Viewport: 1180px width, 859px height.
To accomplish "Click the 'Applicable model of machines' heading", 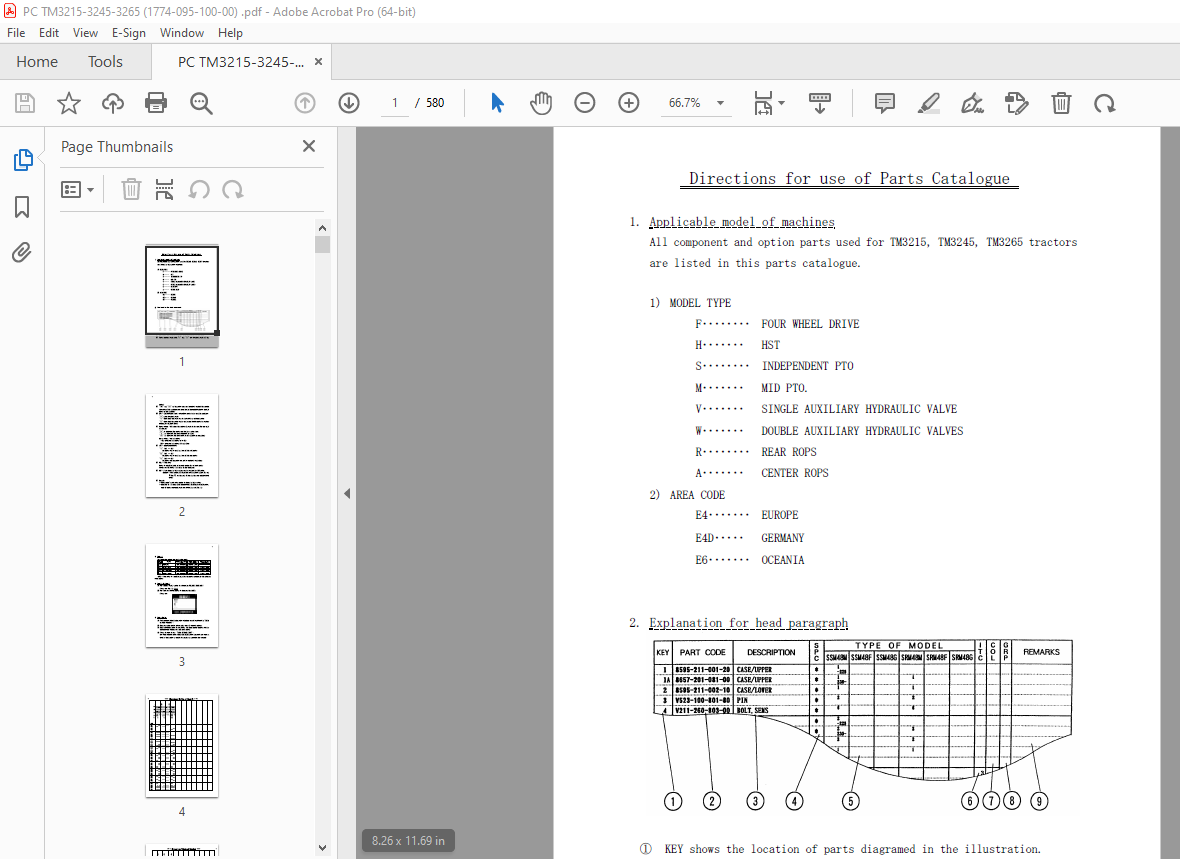I will click(x=742, y=222).
